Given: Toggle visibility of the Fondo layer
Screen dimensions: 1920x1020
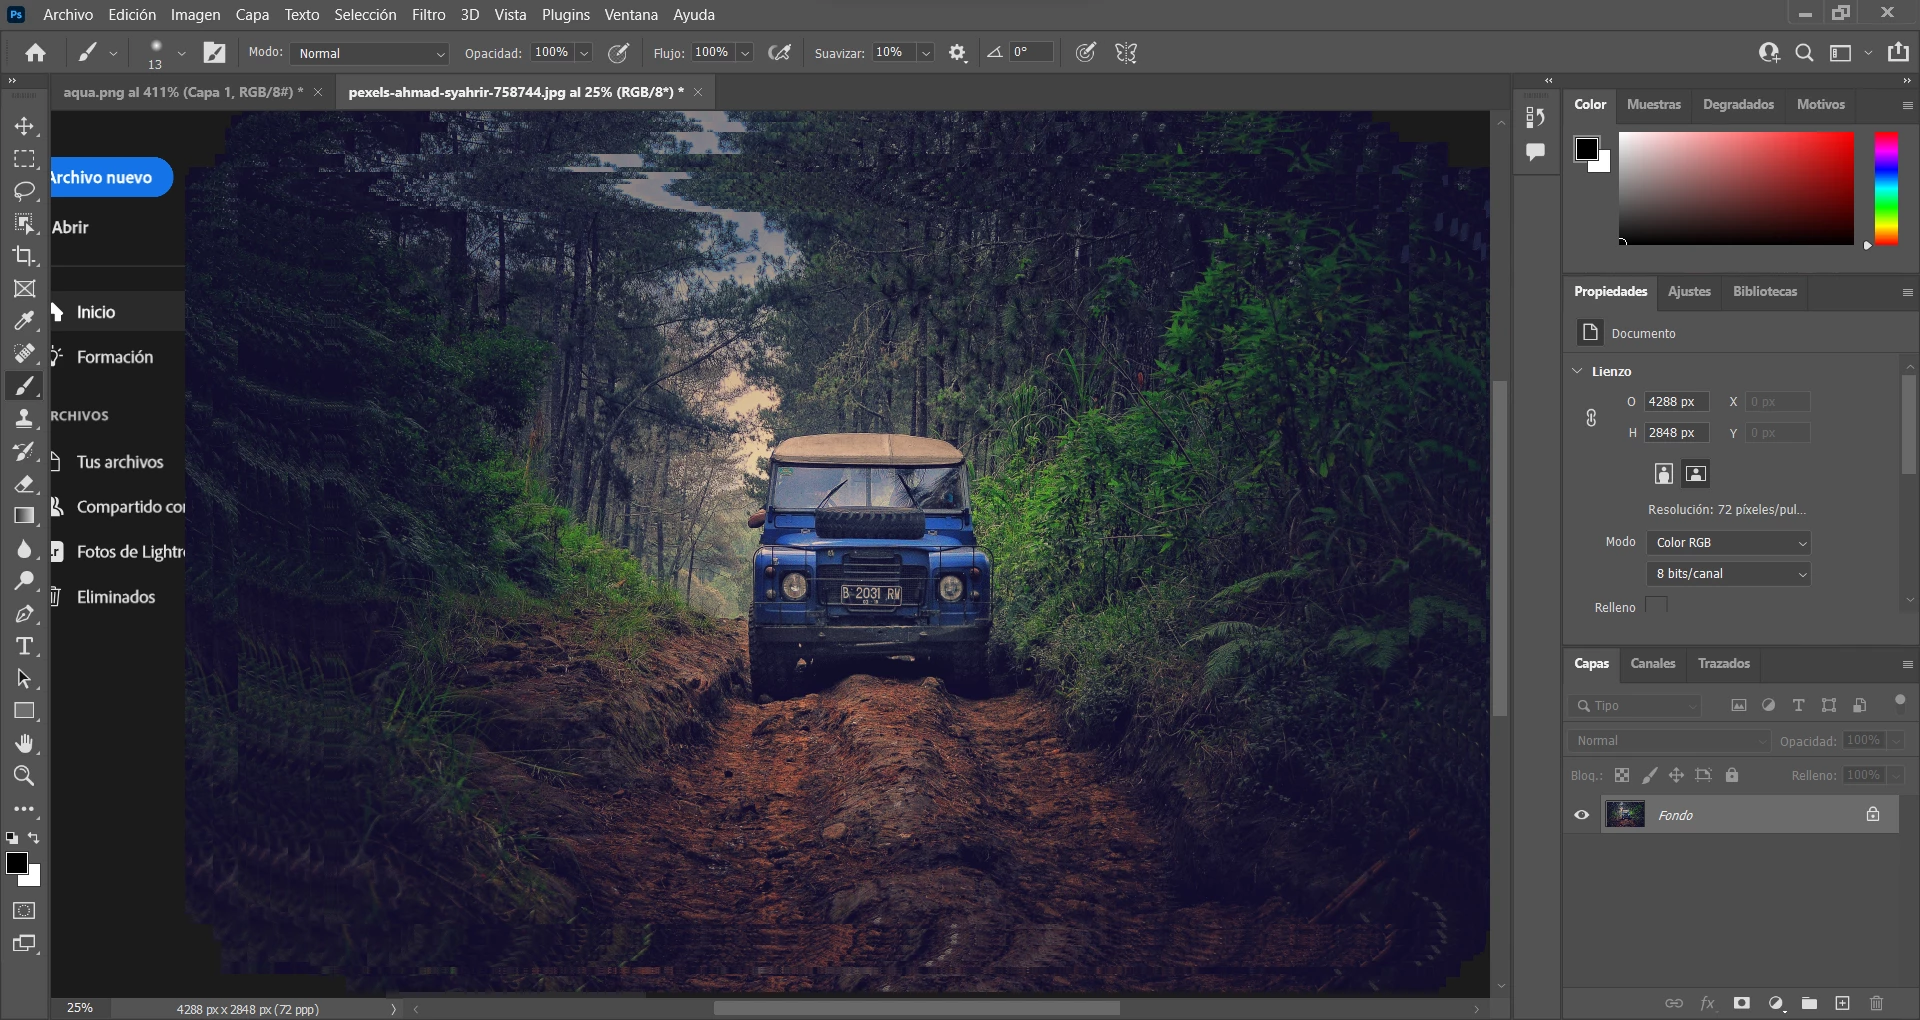Looking at the screenshot, I should pos(1582,815).
